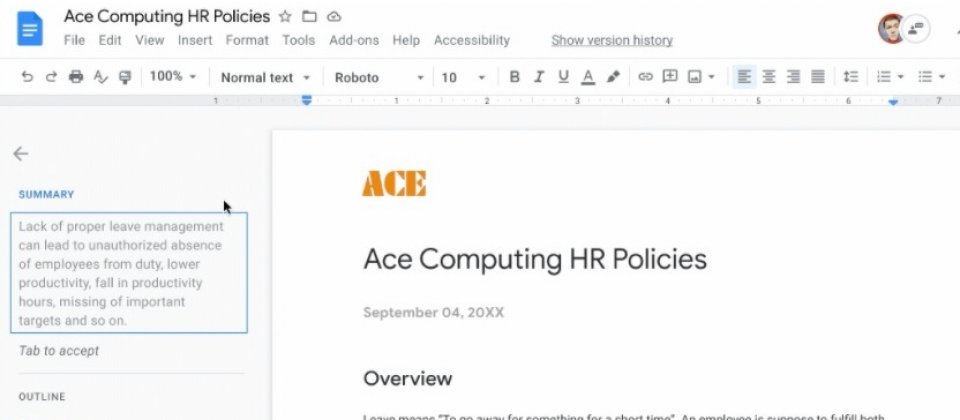
Task: Close outline panel with back arrow
Action: (x=21, y=153)
